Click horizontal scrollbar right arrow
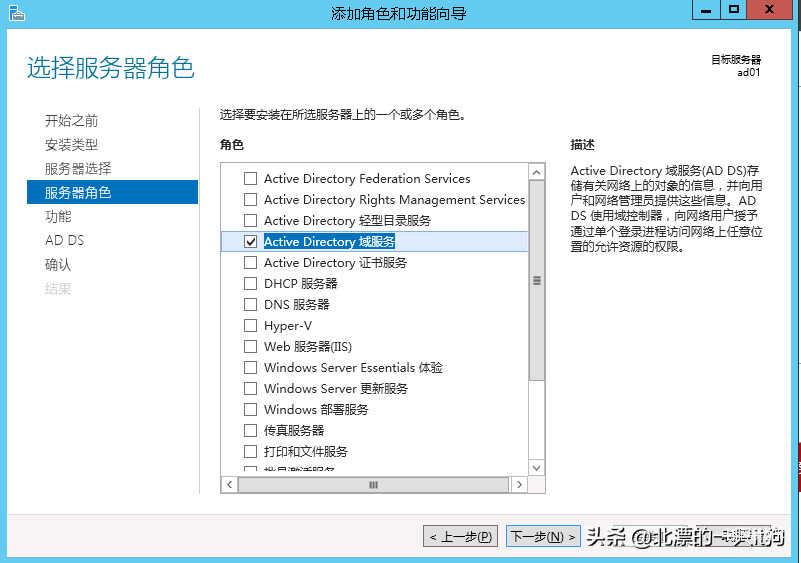The width and height of the screenshot is (801, 563). pos(519,484)
